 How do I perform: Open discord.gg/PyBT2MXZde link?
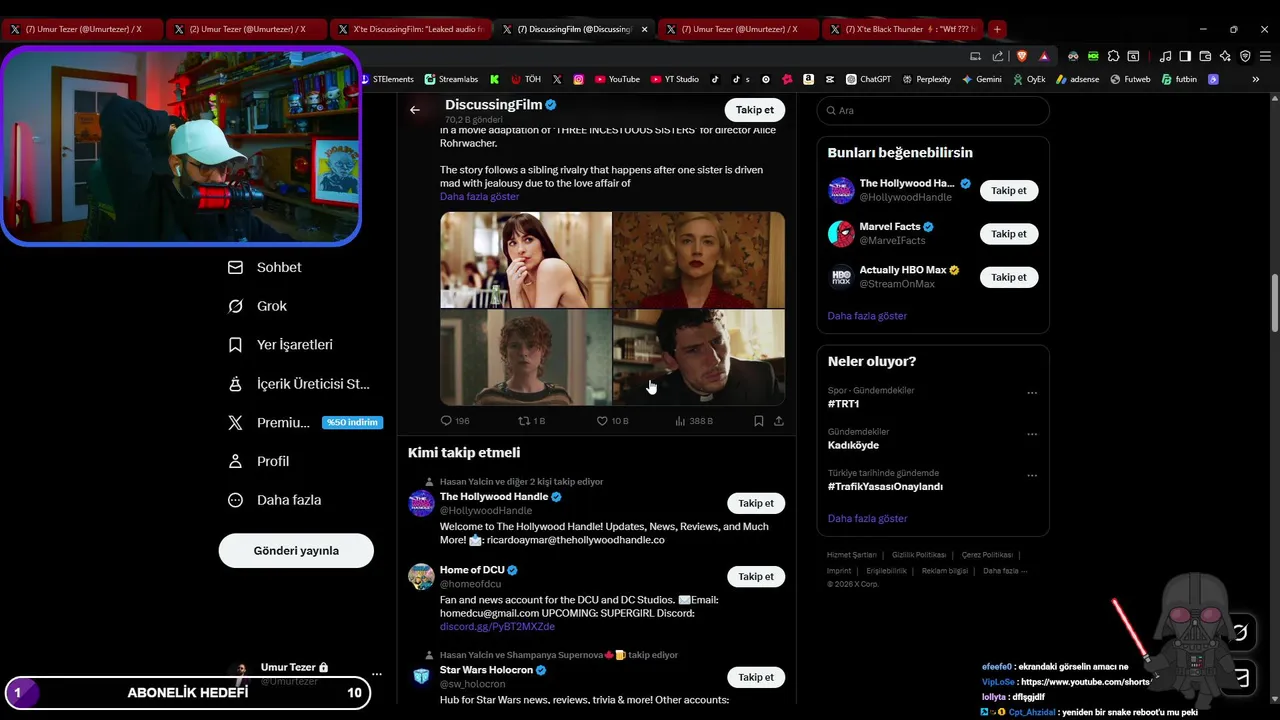click(497, 627)
